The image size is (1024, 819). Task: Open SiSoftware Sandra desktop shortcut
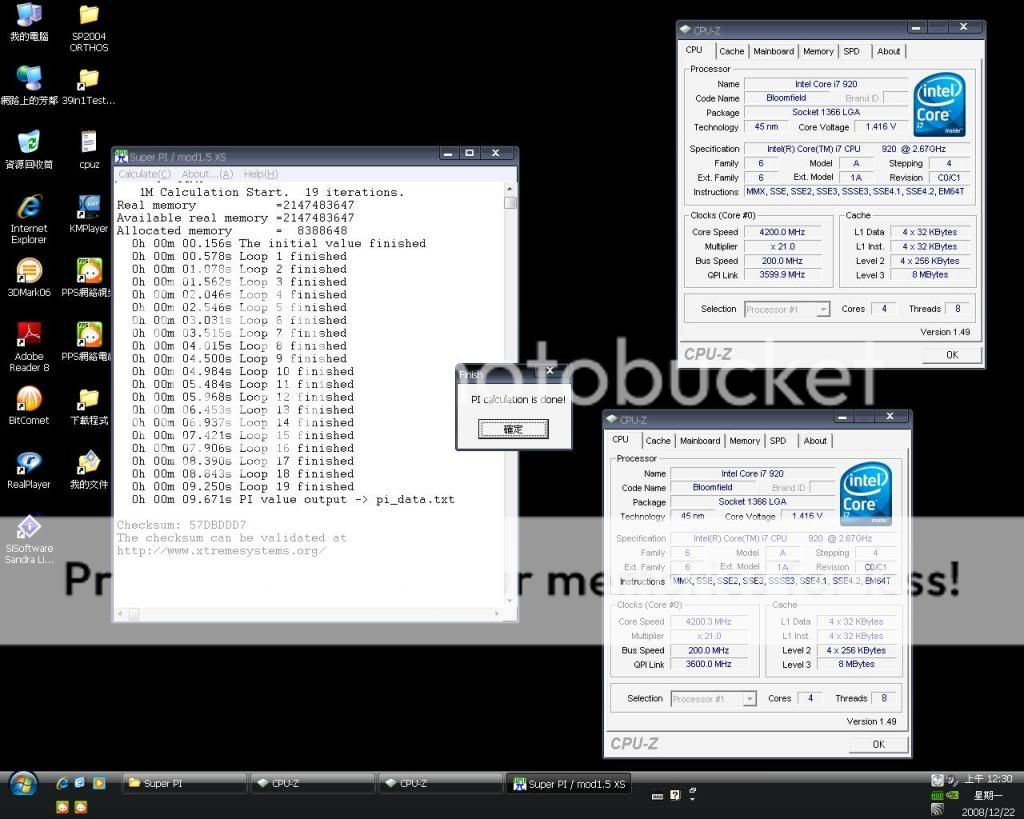click(x=29, y=529)
